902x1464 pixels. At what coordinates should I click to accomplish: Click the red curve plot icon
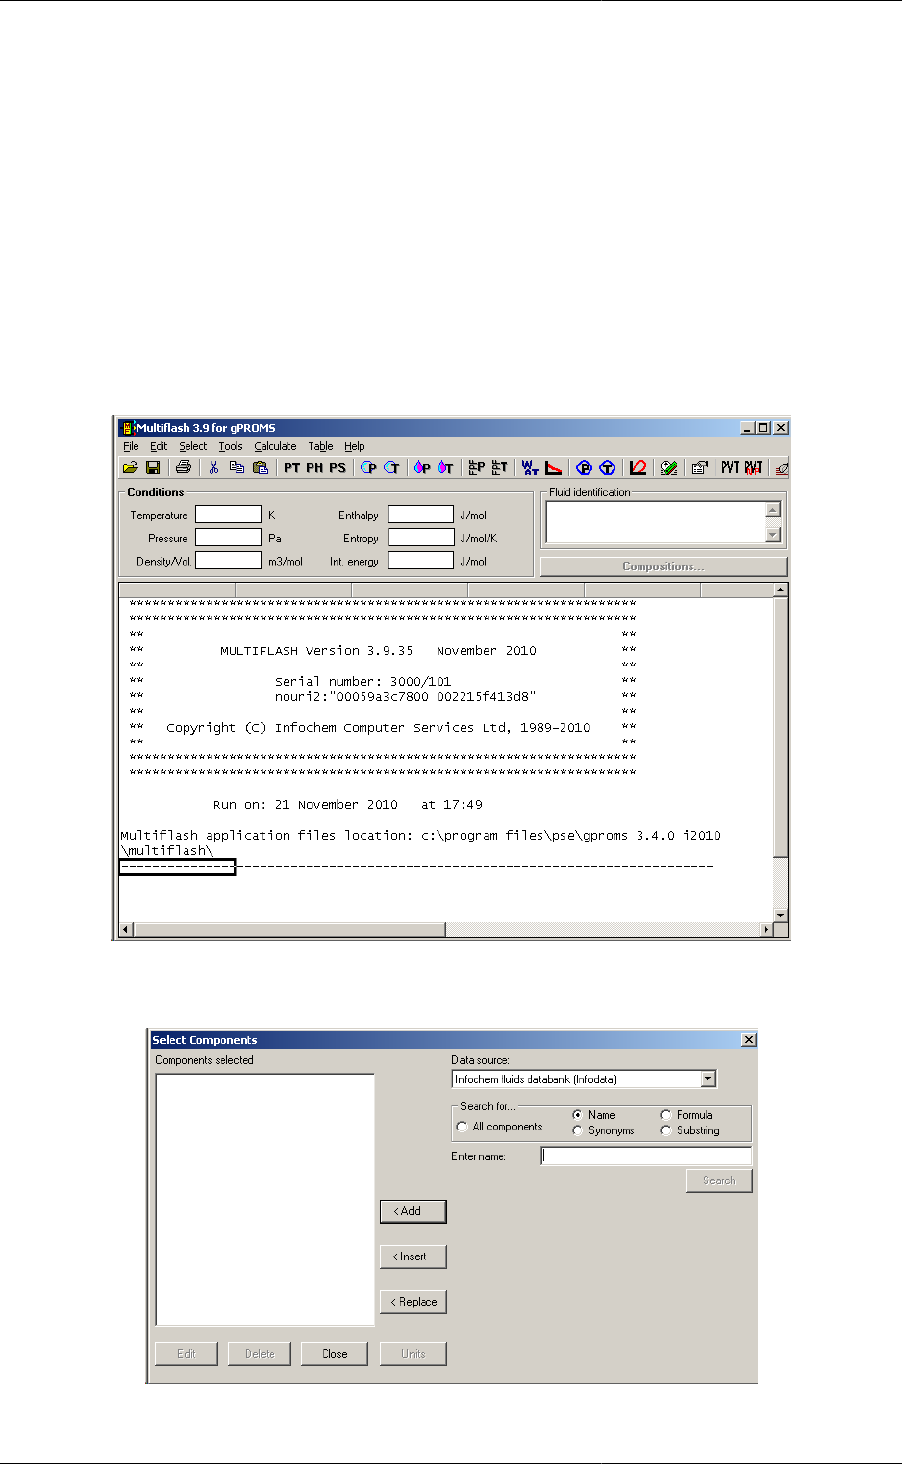(x=638, y=467)
